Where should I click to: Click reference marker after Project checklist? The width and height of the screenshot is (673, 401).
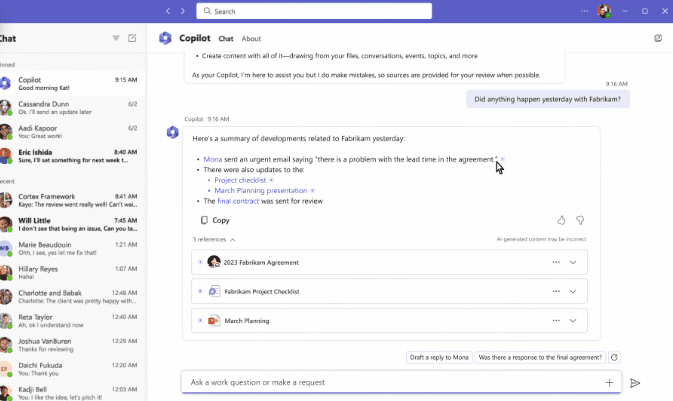271,180
